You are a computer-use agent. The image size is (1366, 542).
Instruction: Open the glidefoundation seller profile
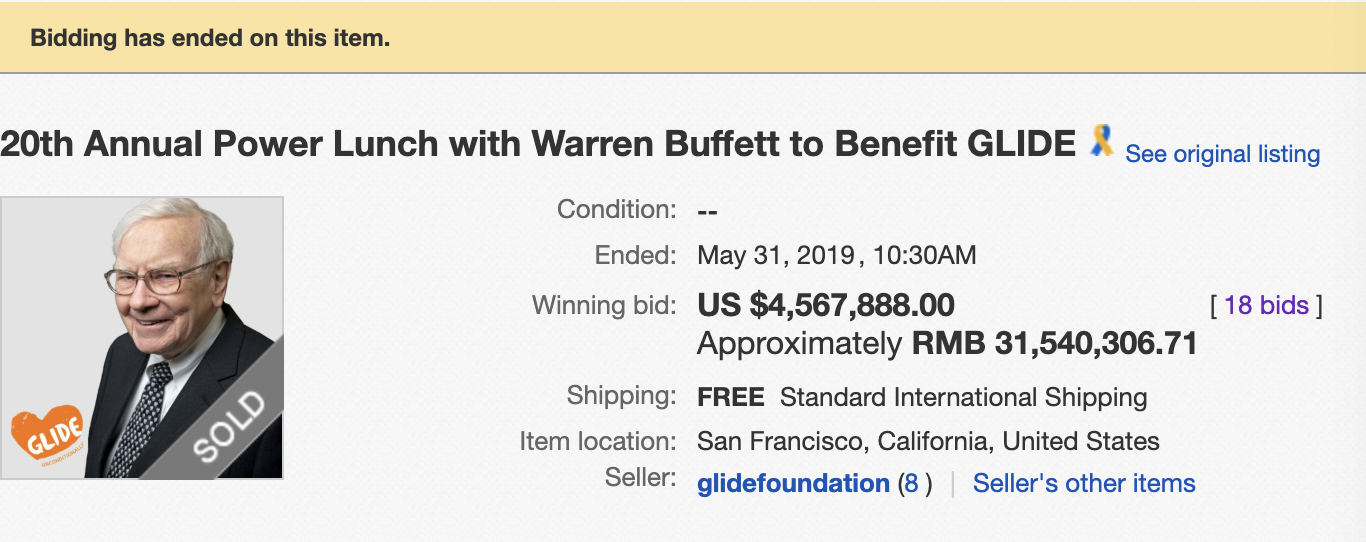(793, 484)
